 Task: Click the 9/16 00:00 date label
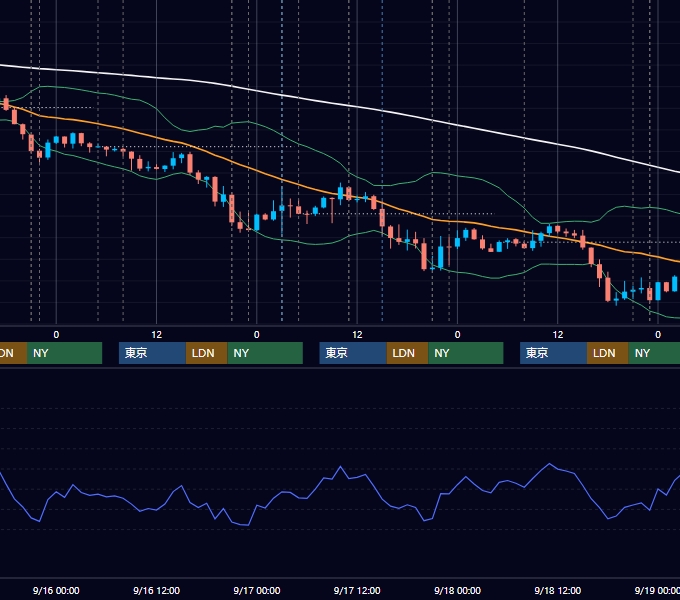[56, 590]
